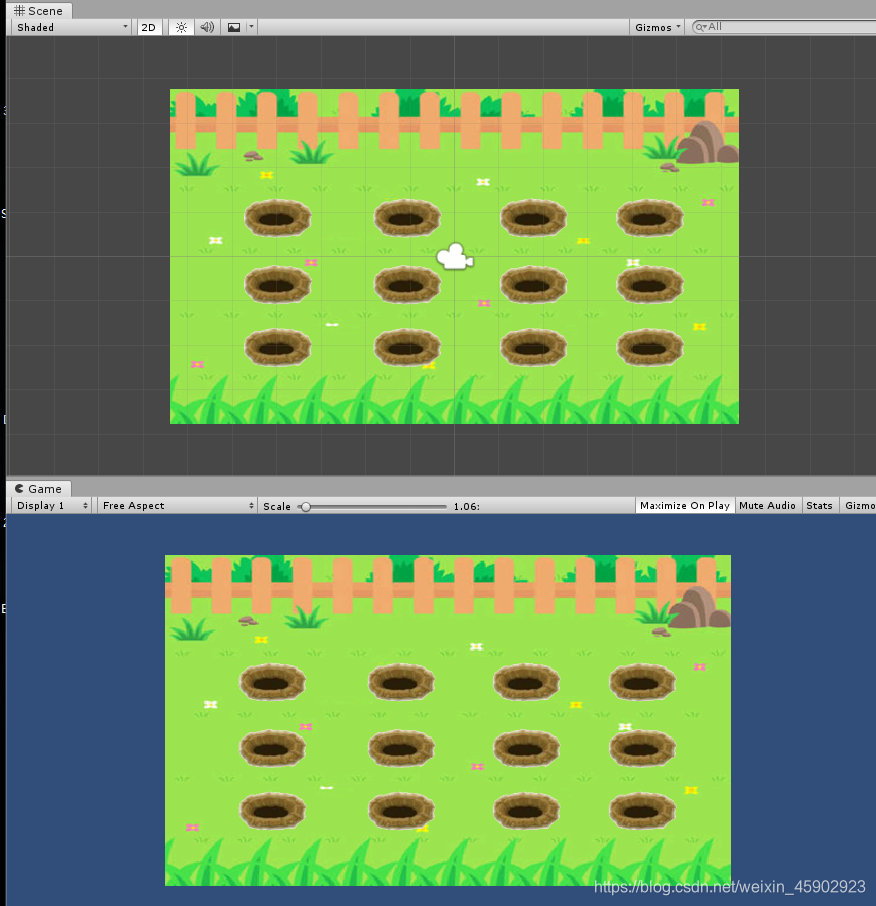Select the rock sprite in Scene view
Screen dimensions: 876x906
click(x=707, y=142)
